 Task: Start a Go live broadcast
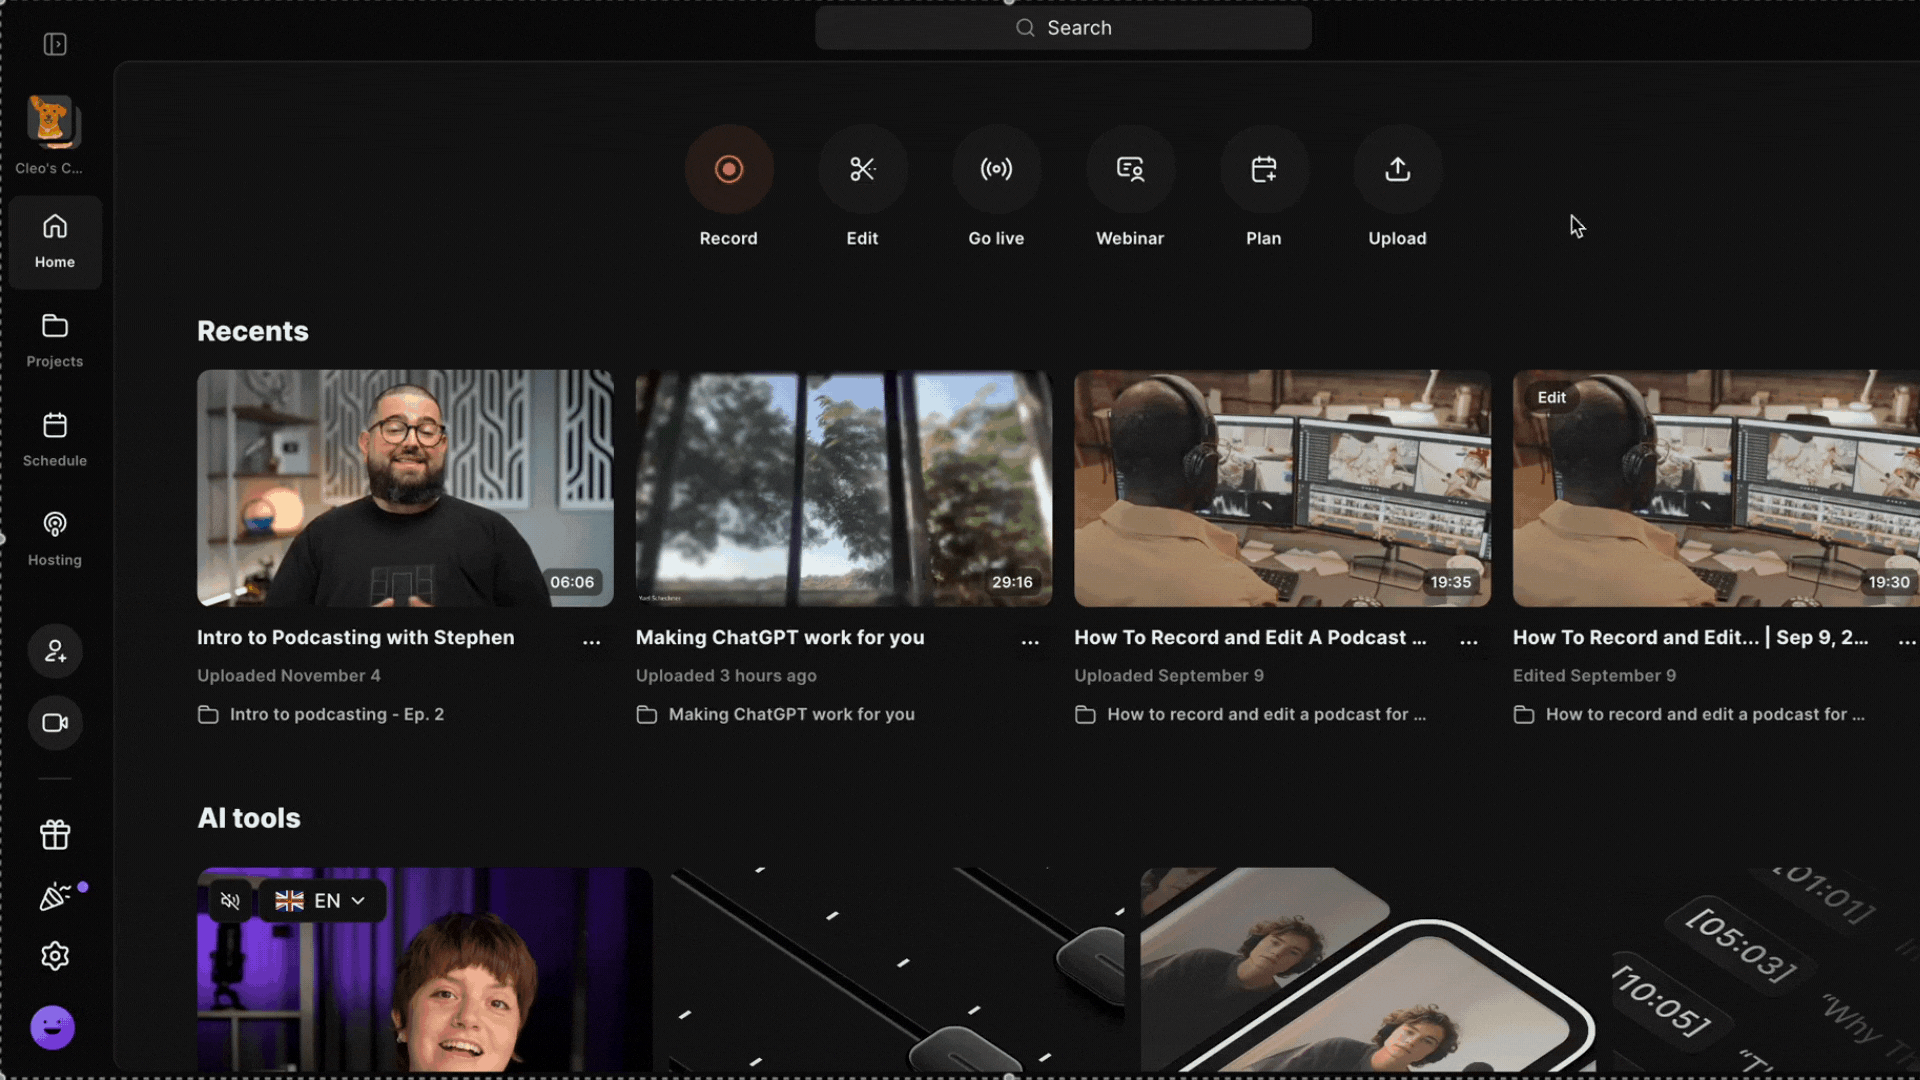pos(996,169)
